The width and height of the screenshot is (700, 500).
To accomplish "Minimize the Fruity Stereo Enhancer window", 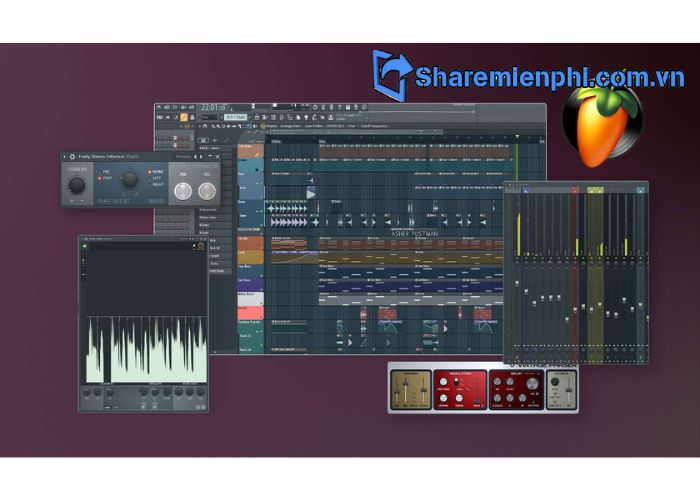I will 210,157.
